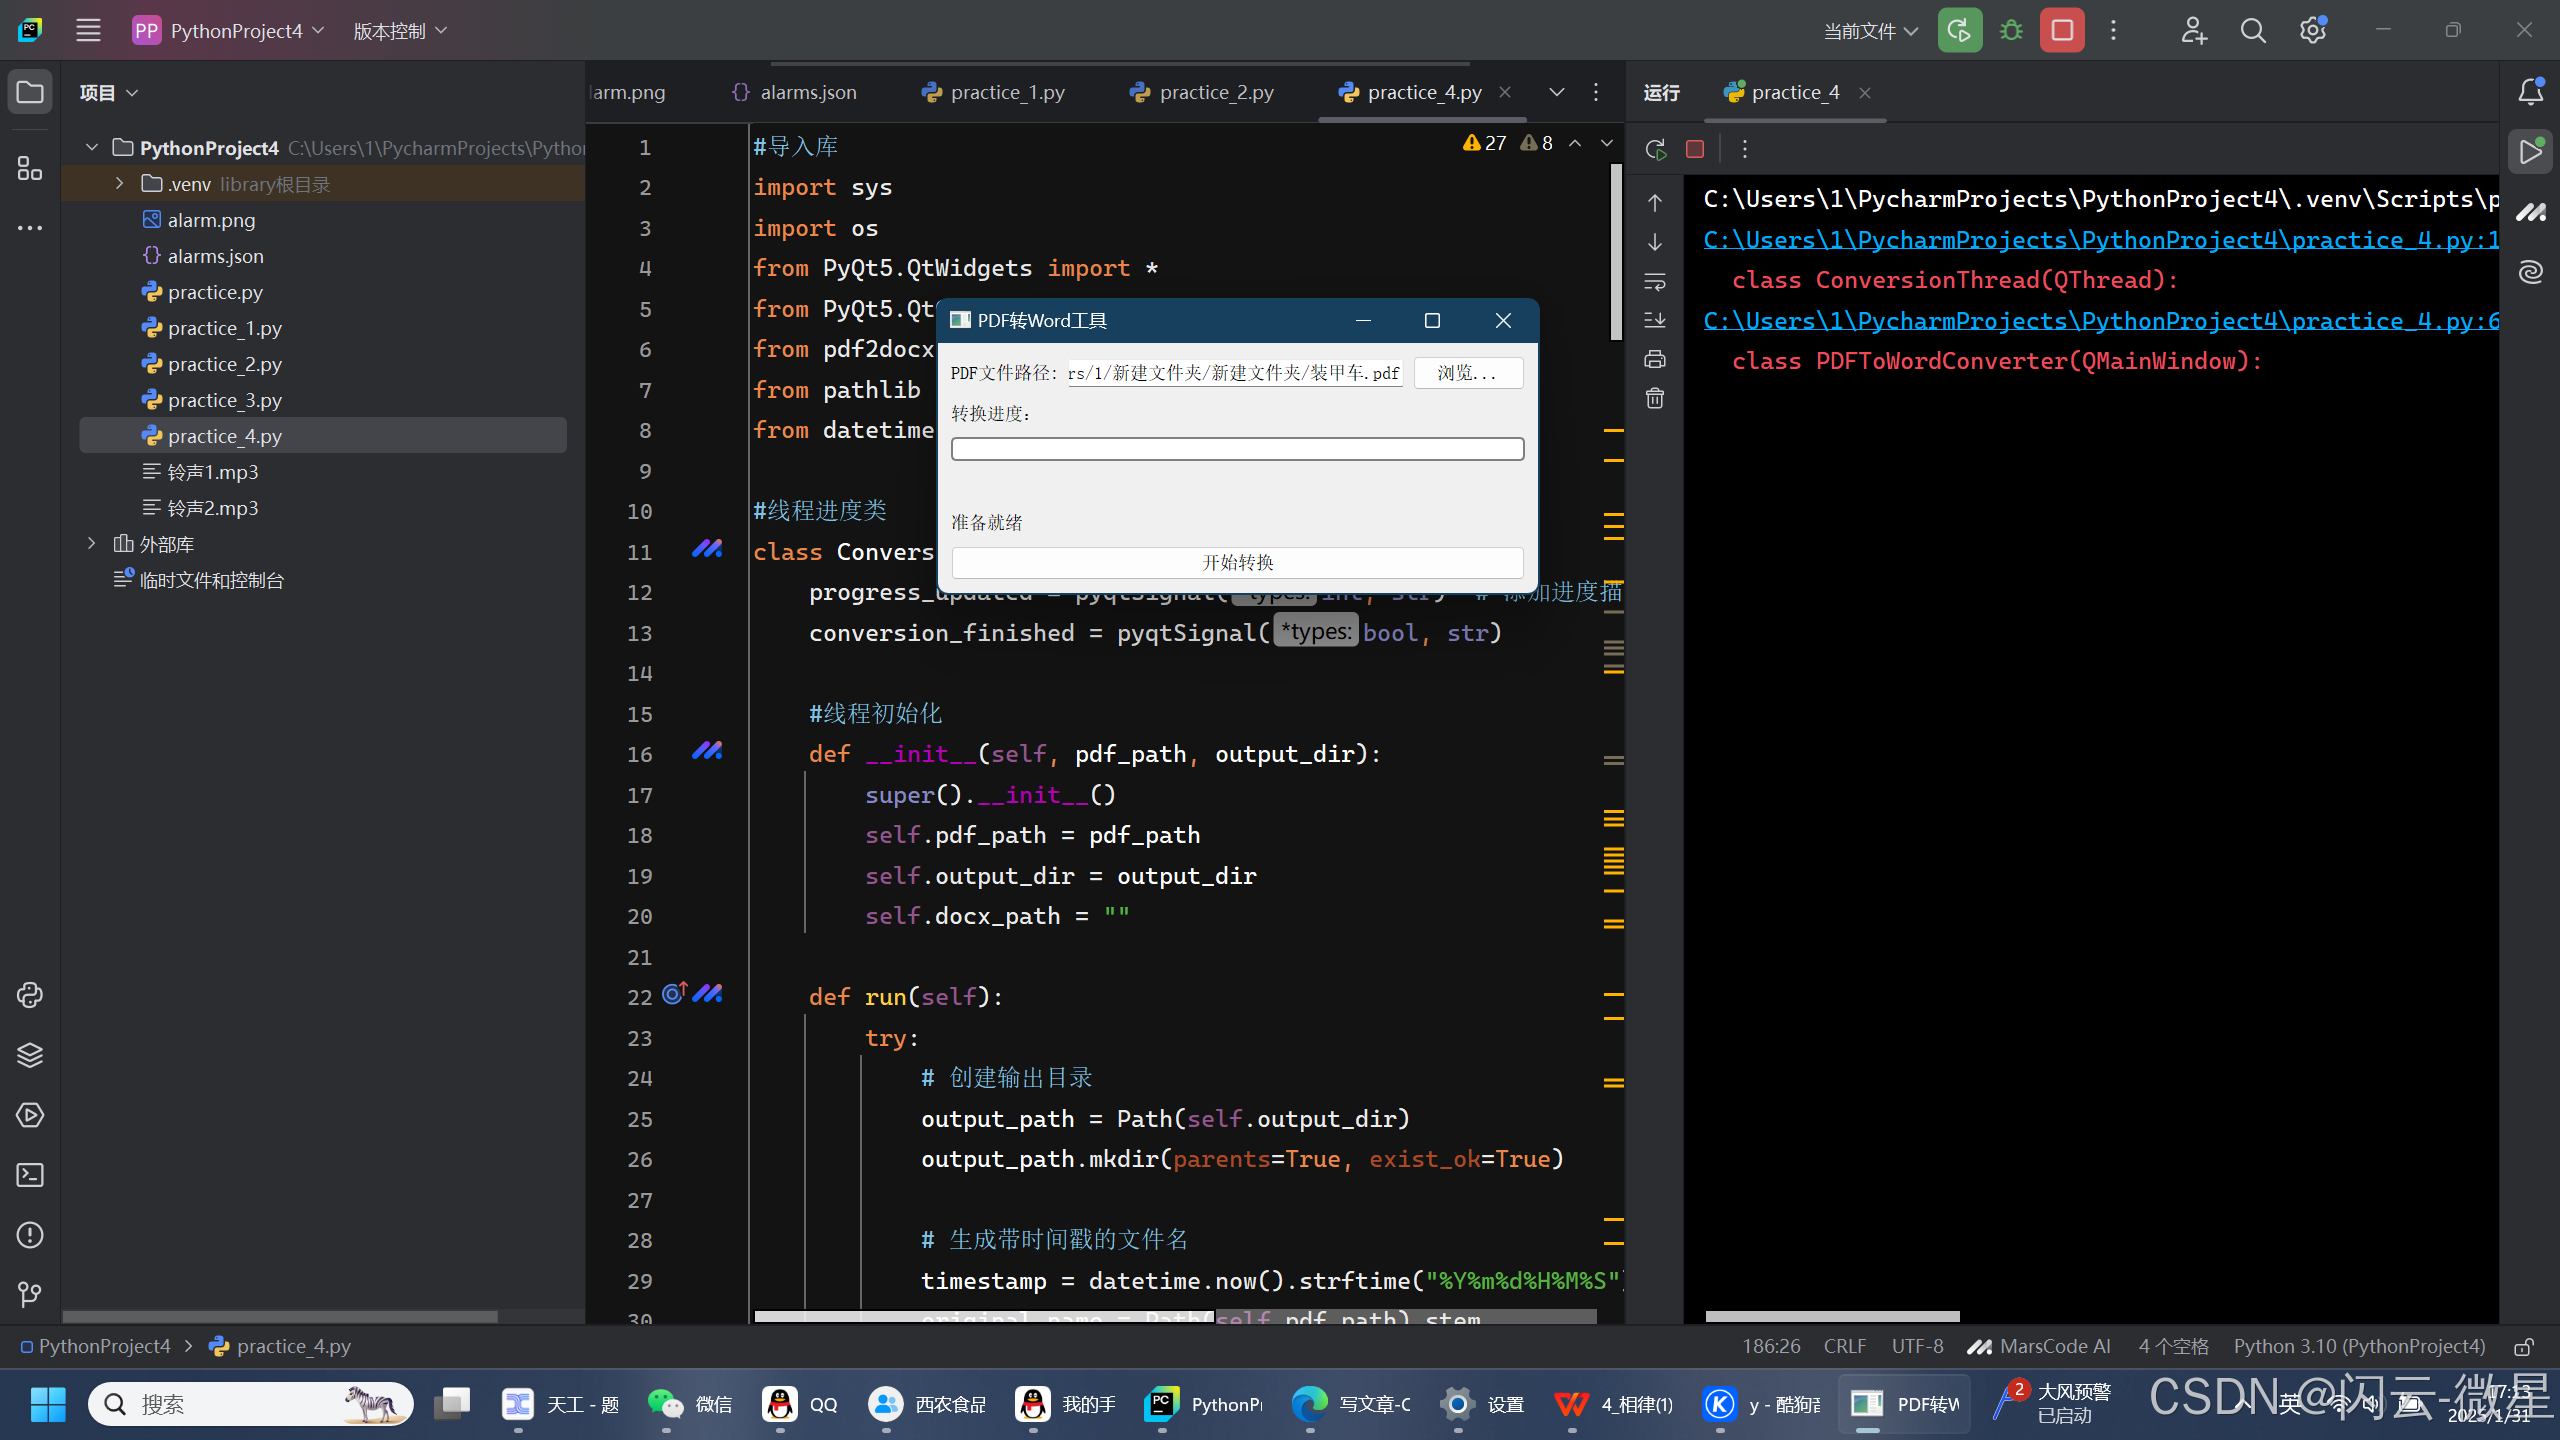Switch to the practice_2.py tab
Viewport: 2560px width, 1440px height.
coord(1201,92)
